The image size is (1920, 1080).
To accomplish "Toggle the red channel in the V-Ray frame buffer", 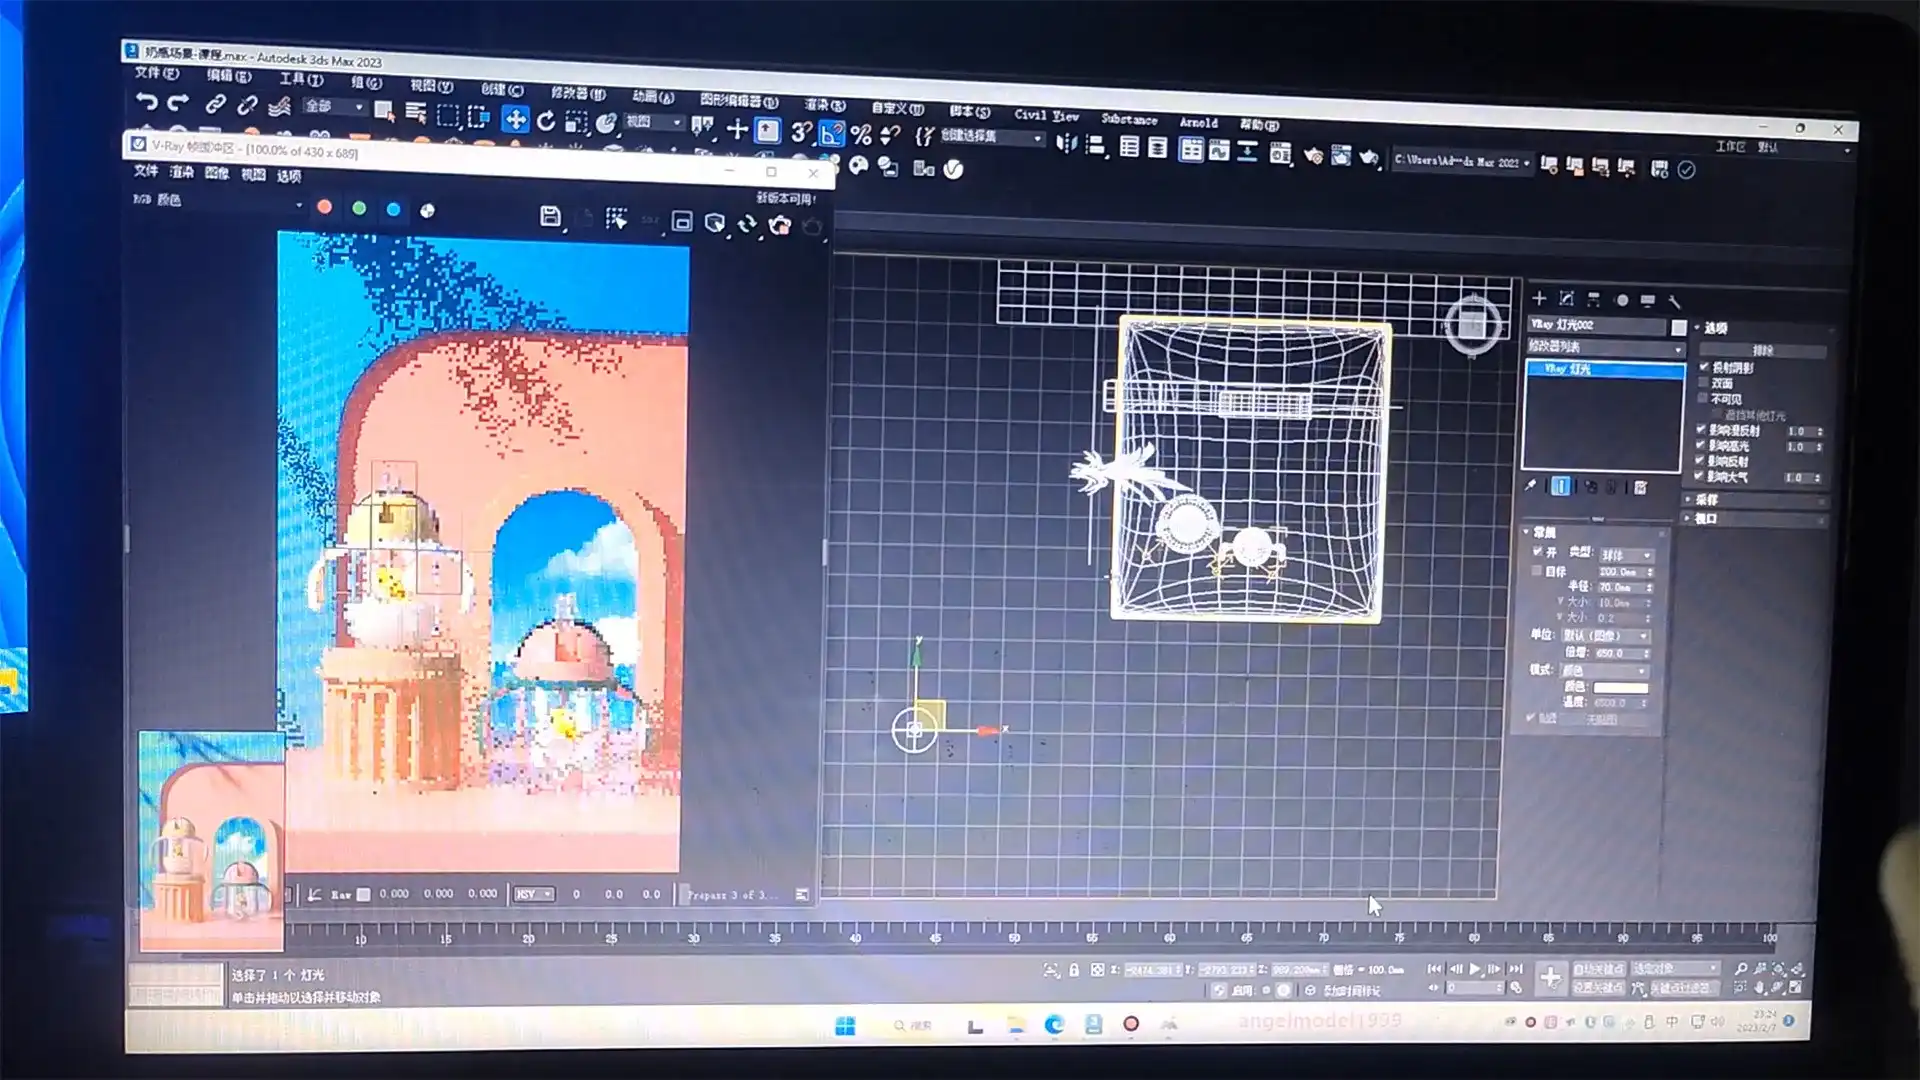I will [325, 209].
